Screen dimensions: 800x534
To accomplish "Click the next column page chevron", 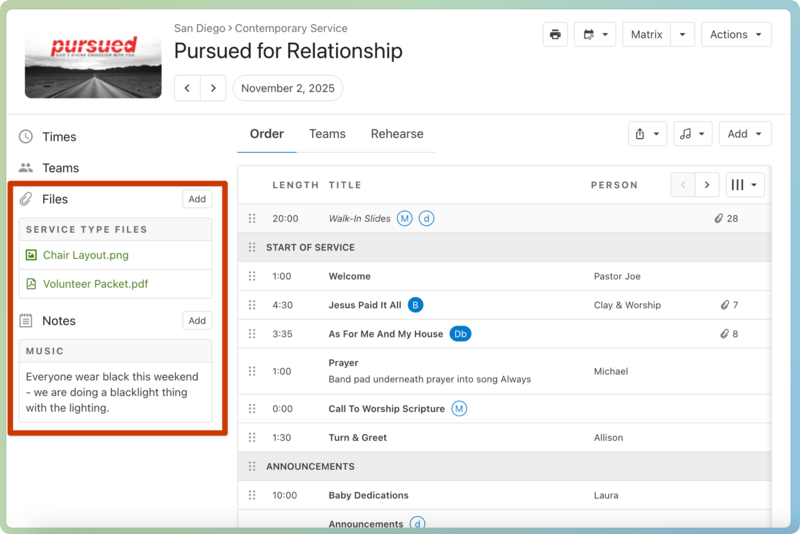I will [x=707, y=185].
